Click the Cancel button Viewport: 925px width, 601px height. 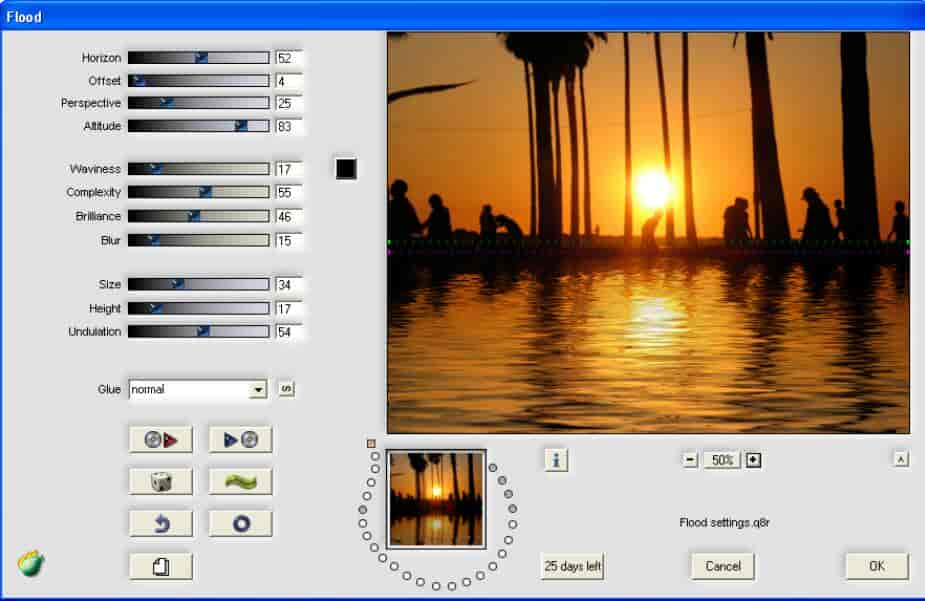click(x=722, y=566)
